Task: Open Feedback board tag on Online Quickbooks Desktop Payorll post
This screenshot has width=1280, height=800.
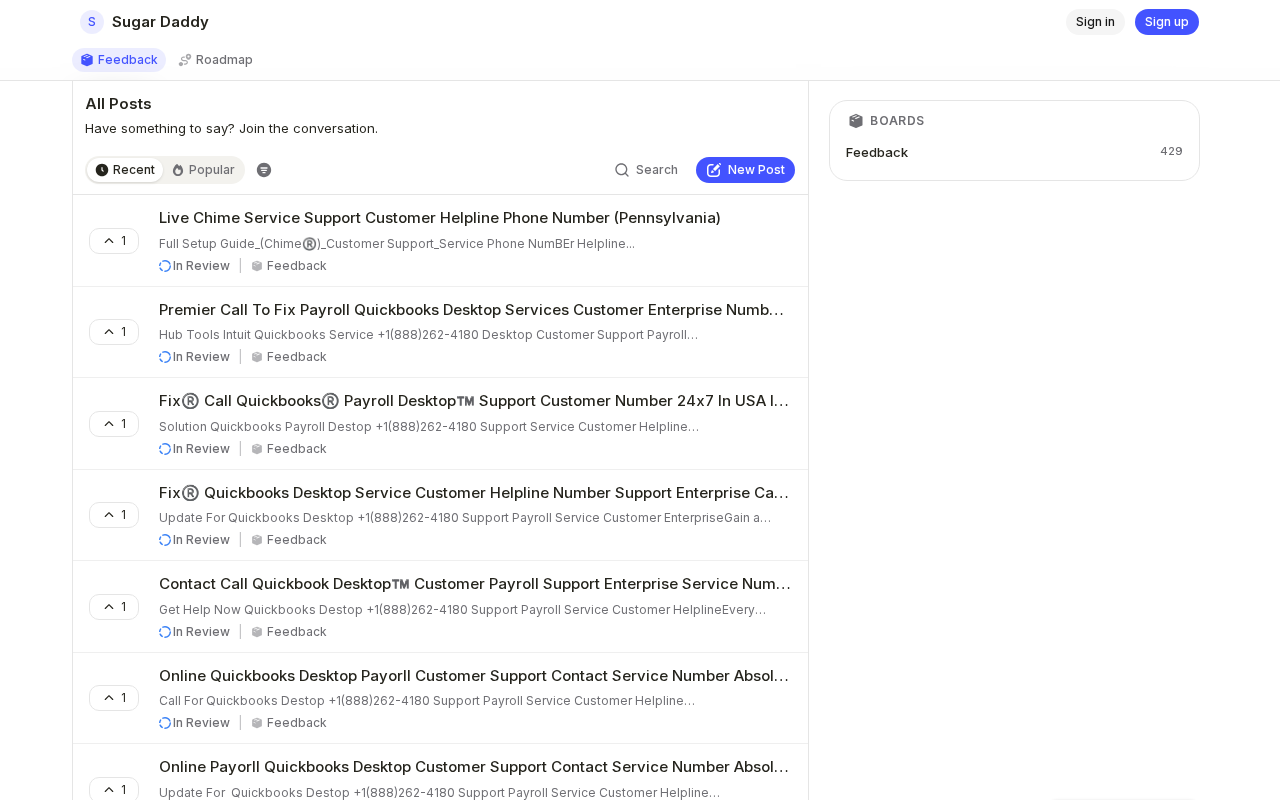Action: point(289,723)
